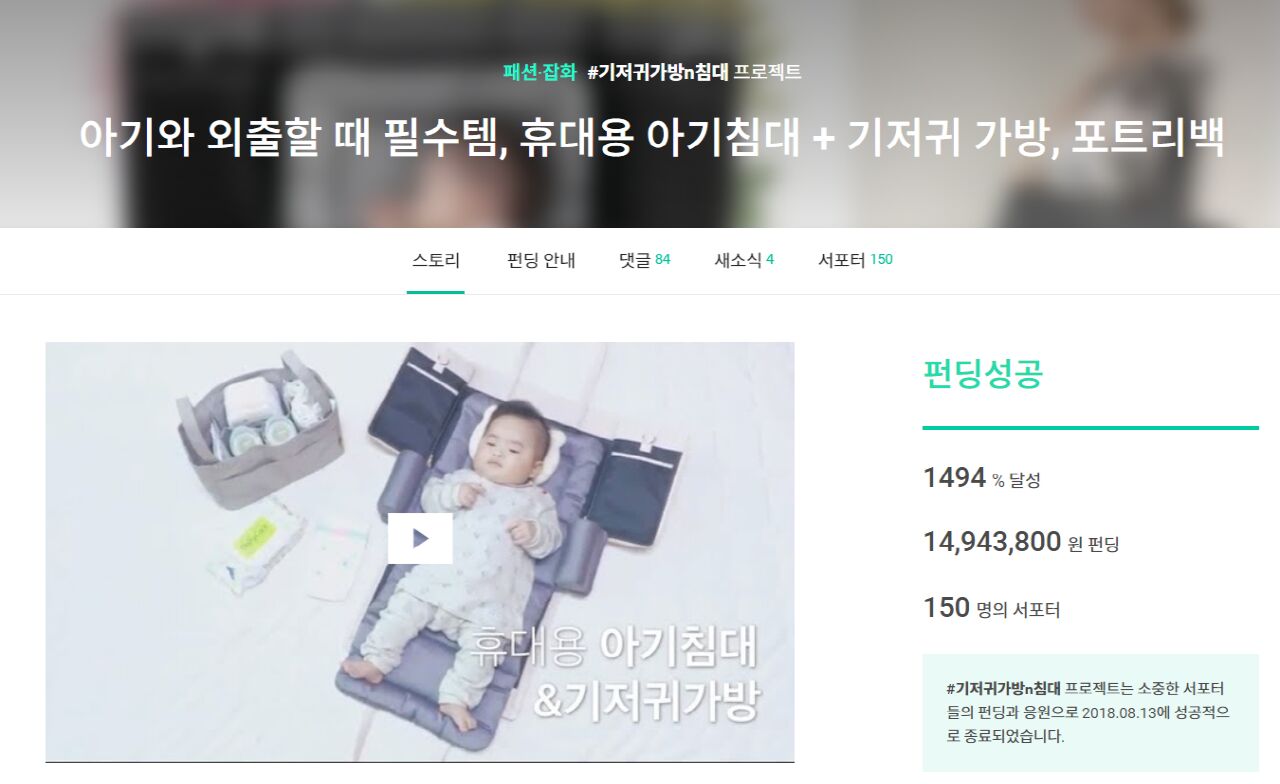Image resolution: width=1280 pixels, height=784 pixels.
Task: Open the 새소식 updates tab
Action: coord(744,260)
